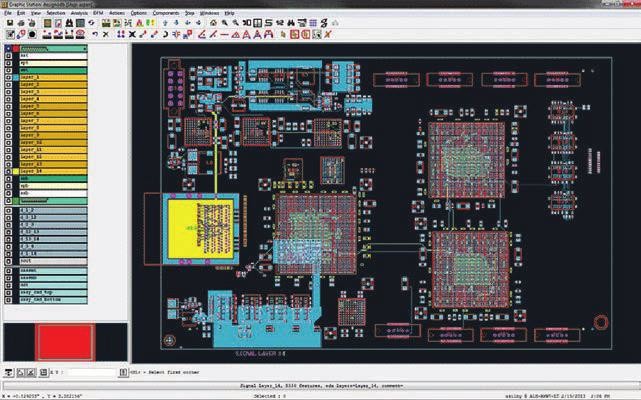Viewport: 641px width, 400px height.
Task: Click the black circle icon in second toolbar
Action: point(32,34)
